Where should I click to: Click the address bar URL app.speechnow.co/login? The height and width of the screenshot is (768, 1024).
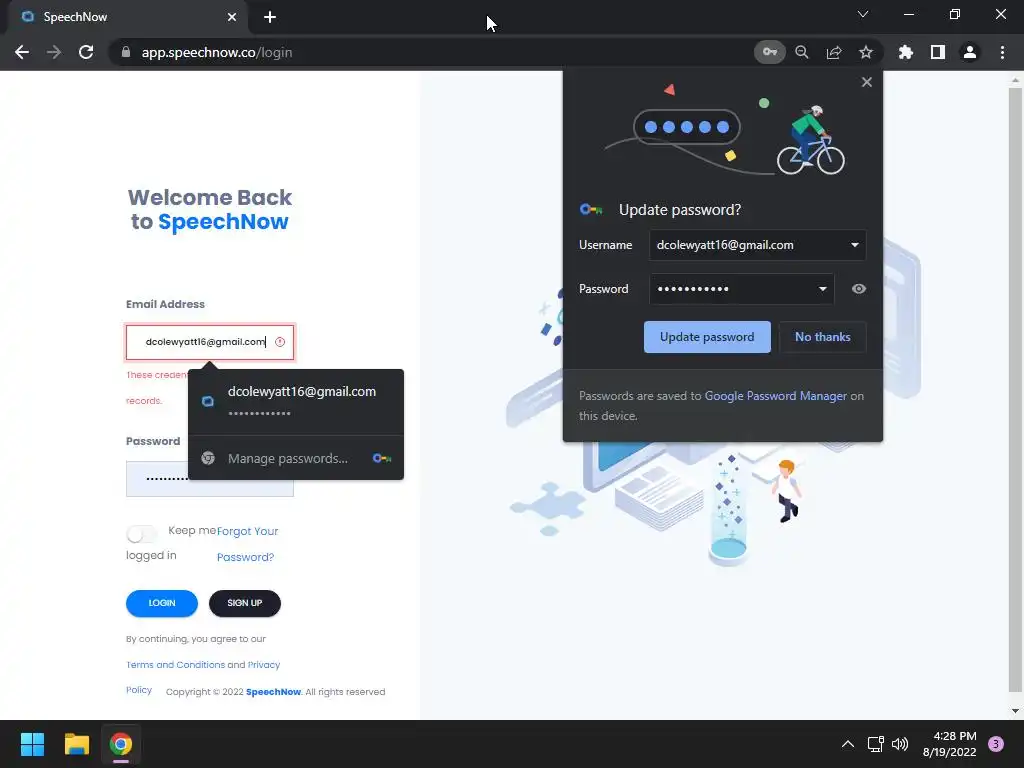coord(217,52)
